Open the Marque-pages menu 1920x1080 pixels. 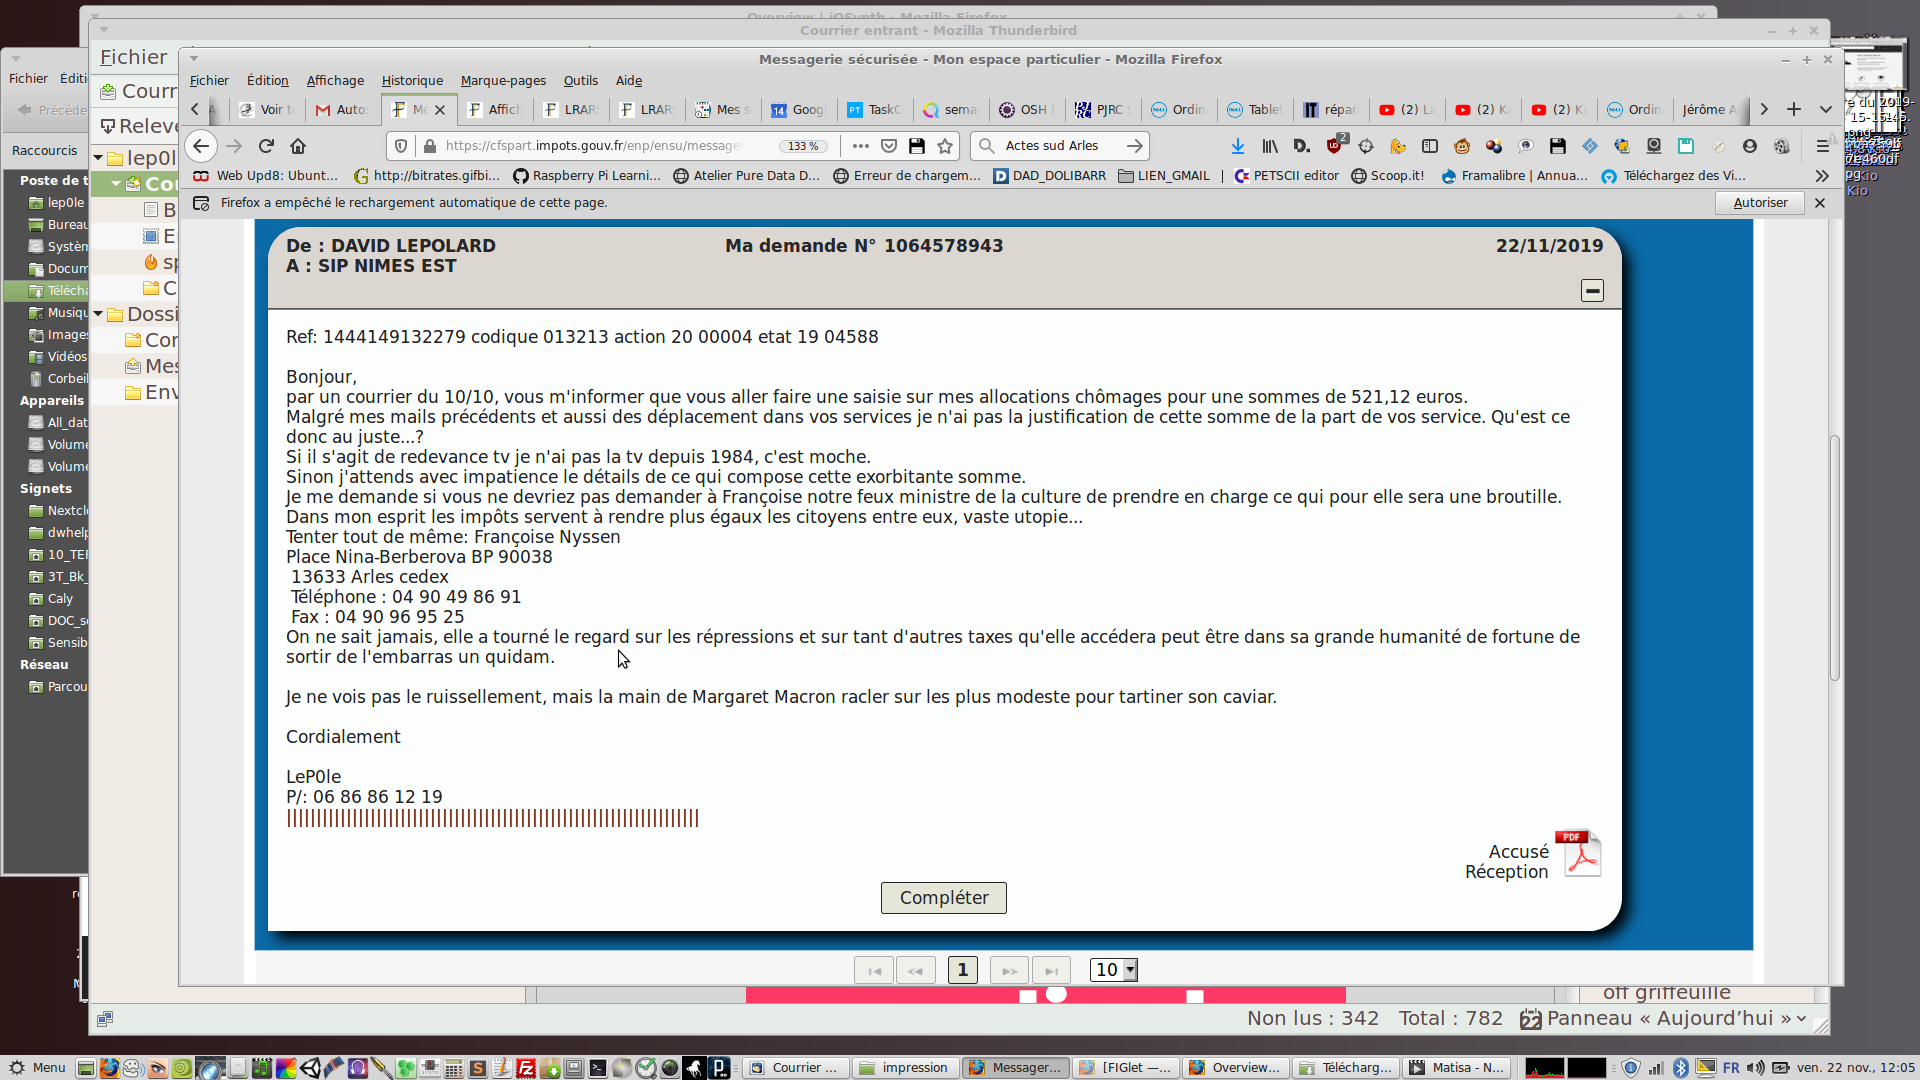pyautogui.click(x=503, y=81)
